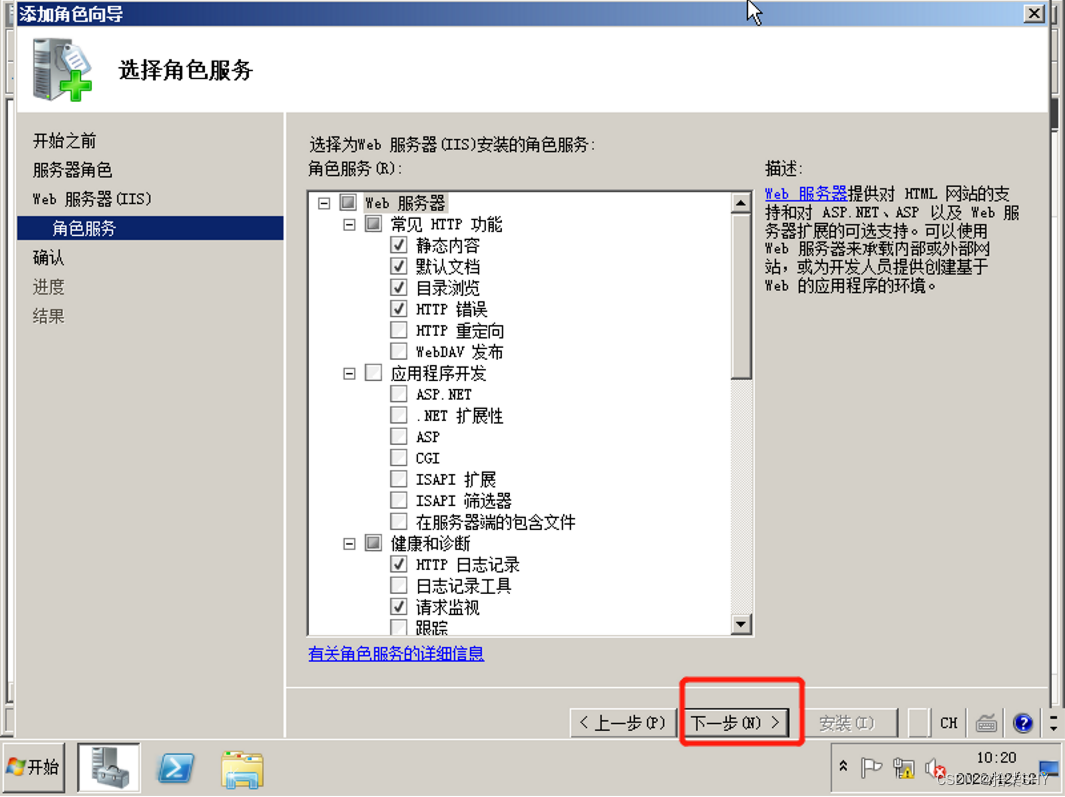Check the ASP.NET checkbox
This screenshot has height=797, width=1065.
point(399,393)
